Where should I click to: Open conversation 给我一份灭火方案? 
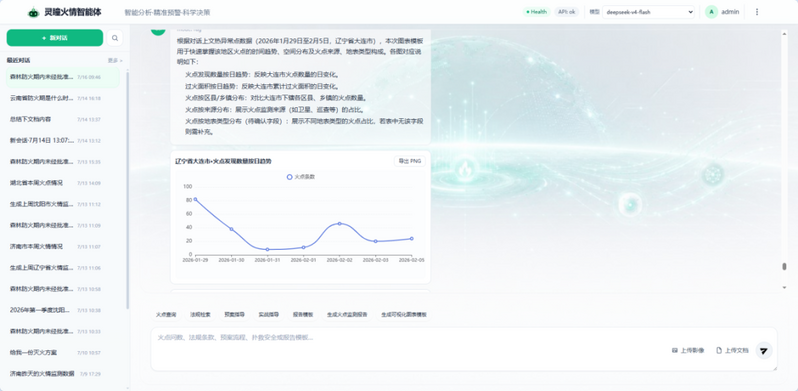(63, 352)
